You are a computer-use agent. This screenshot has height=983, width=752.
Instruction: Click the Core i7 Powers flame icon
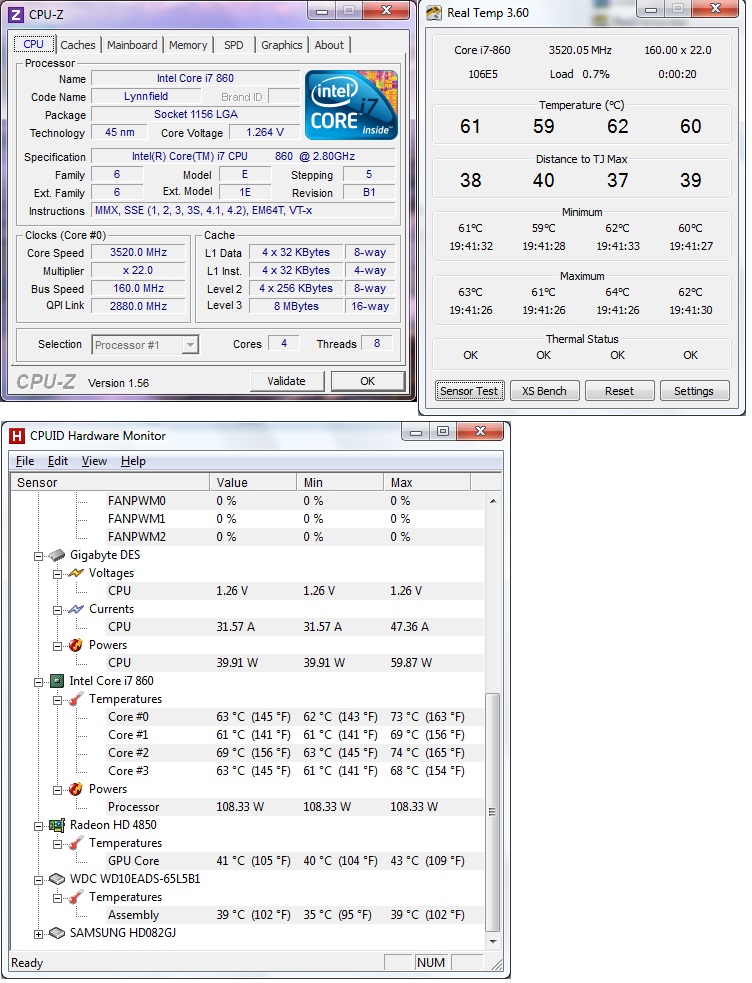(76, 789)
